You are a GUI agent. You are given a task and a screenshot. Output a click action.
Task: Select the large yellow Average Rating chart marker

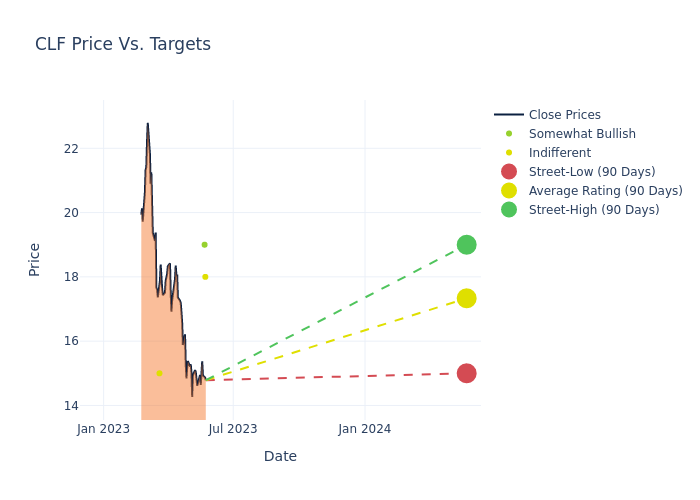[466, 299]
